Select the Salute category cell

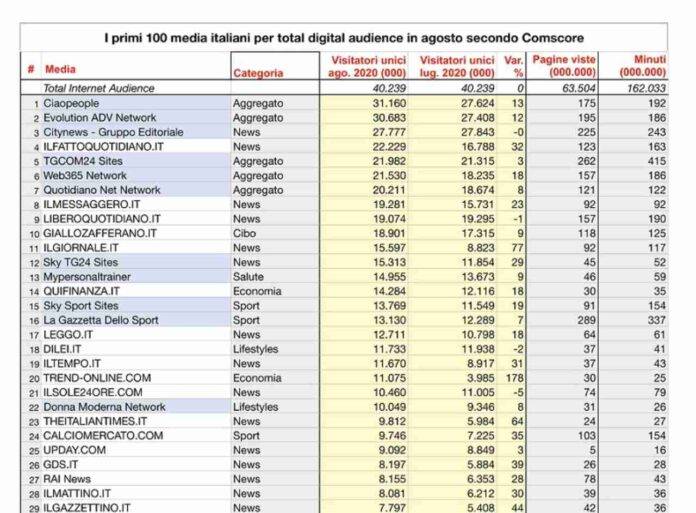click(250, 276)
